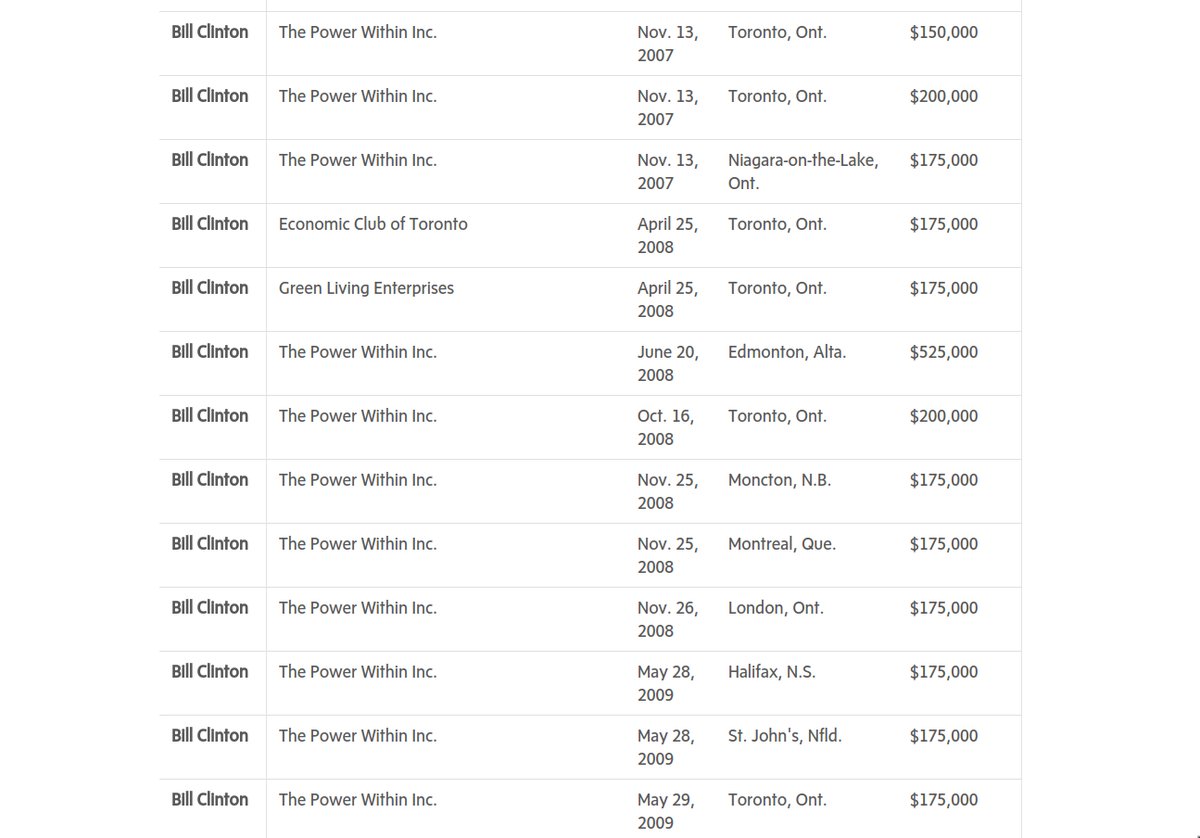Click Moncton, N.B. location cell
The image size is (1200, 838).
[779, 480]
